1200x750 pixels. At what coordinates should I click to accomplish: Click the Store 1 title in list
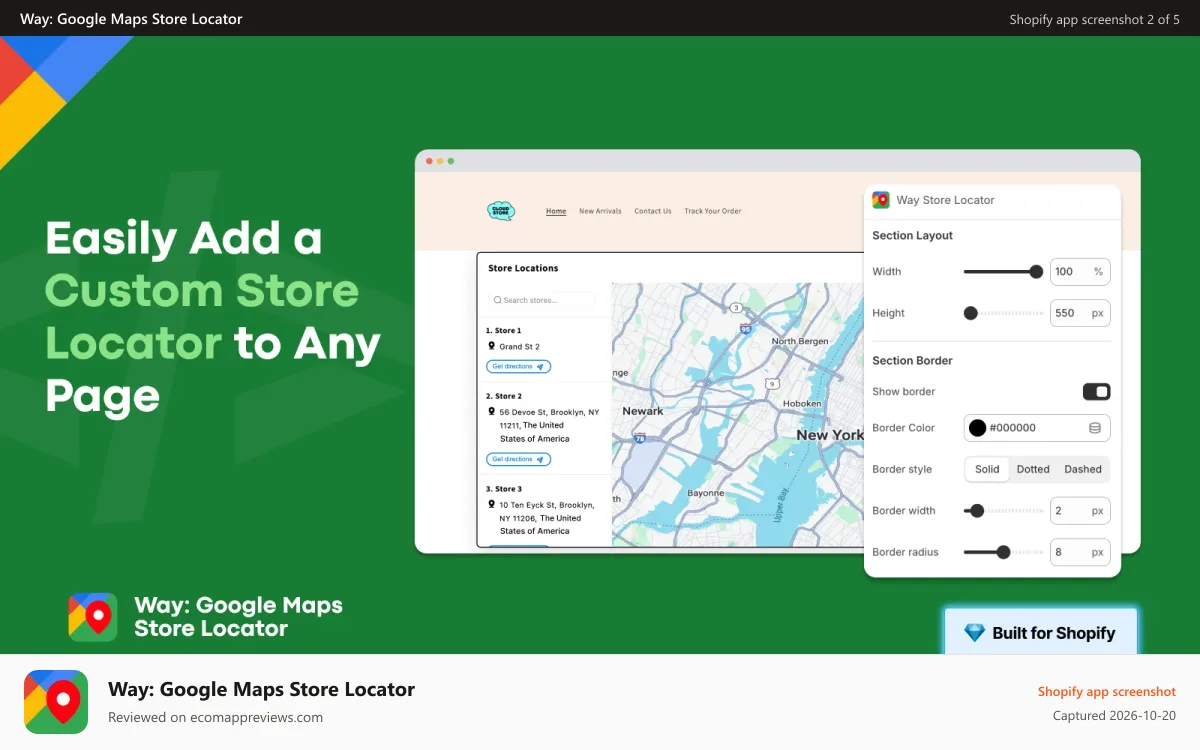coord(503,330)
